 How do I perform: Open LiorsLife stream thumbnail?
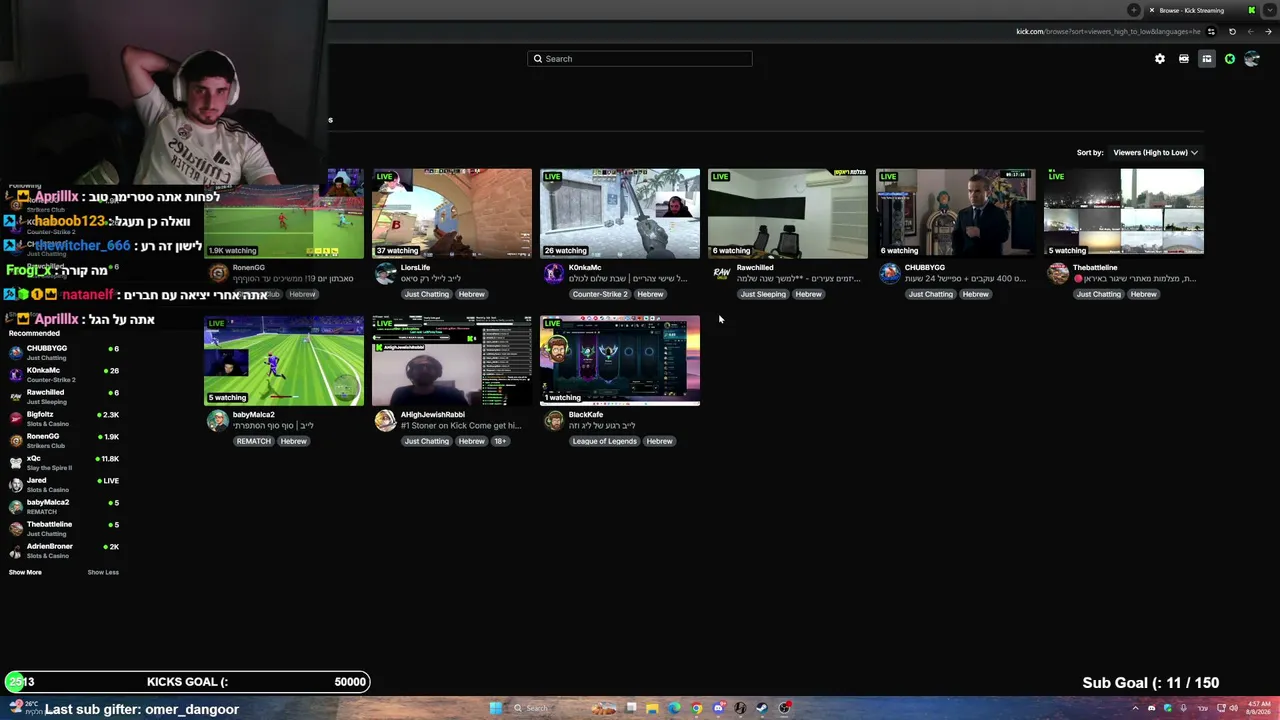coord(452,213)
